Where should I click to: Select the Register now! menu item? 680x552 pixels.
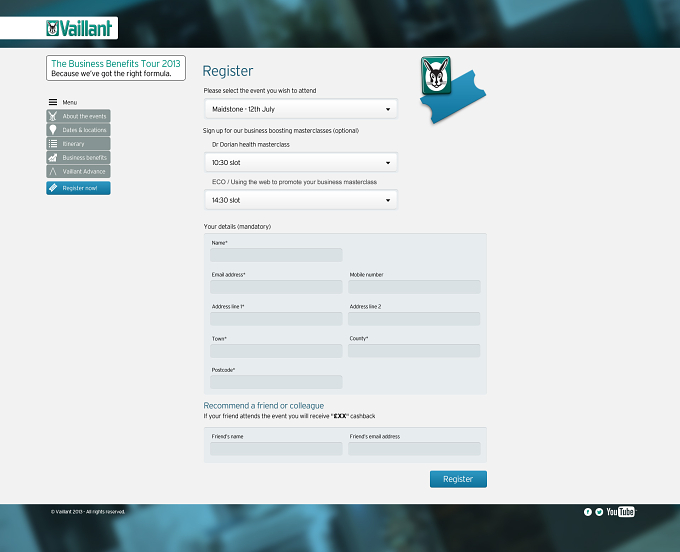(x=78, y=188)
